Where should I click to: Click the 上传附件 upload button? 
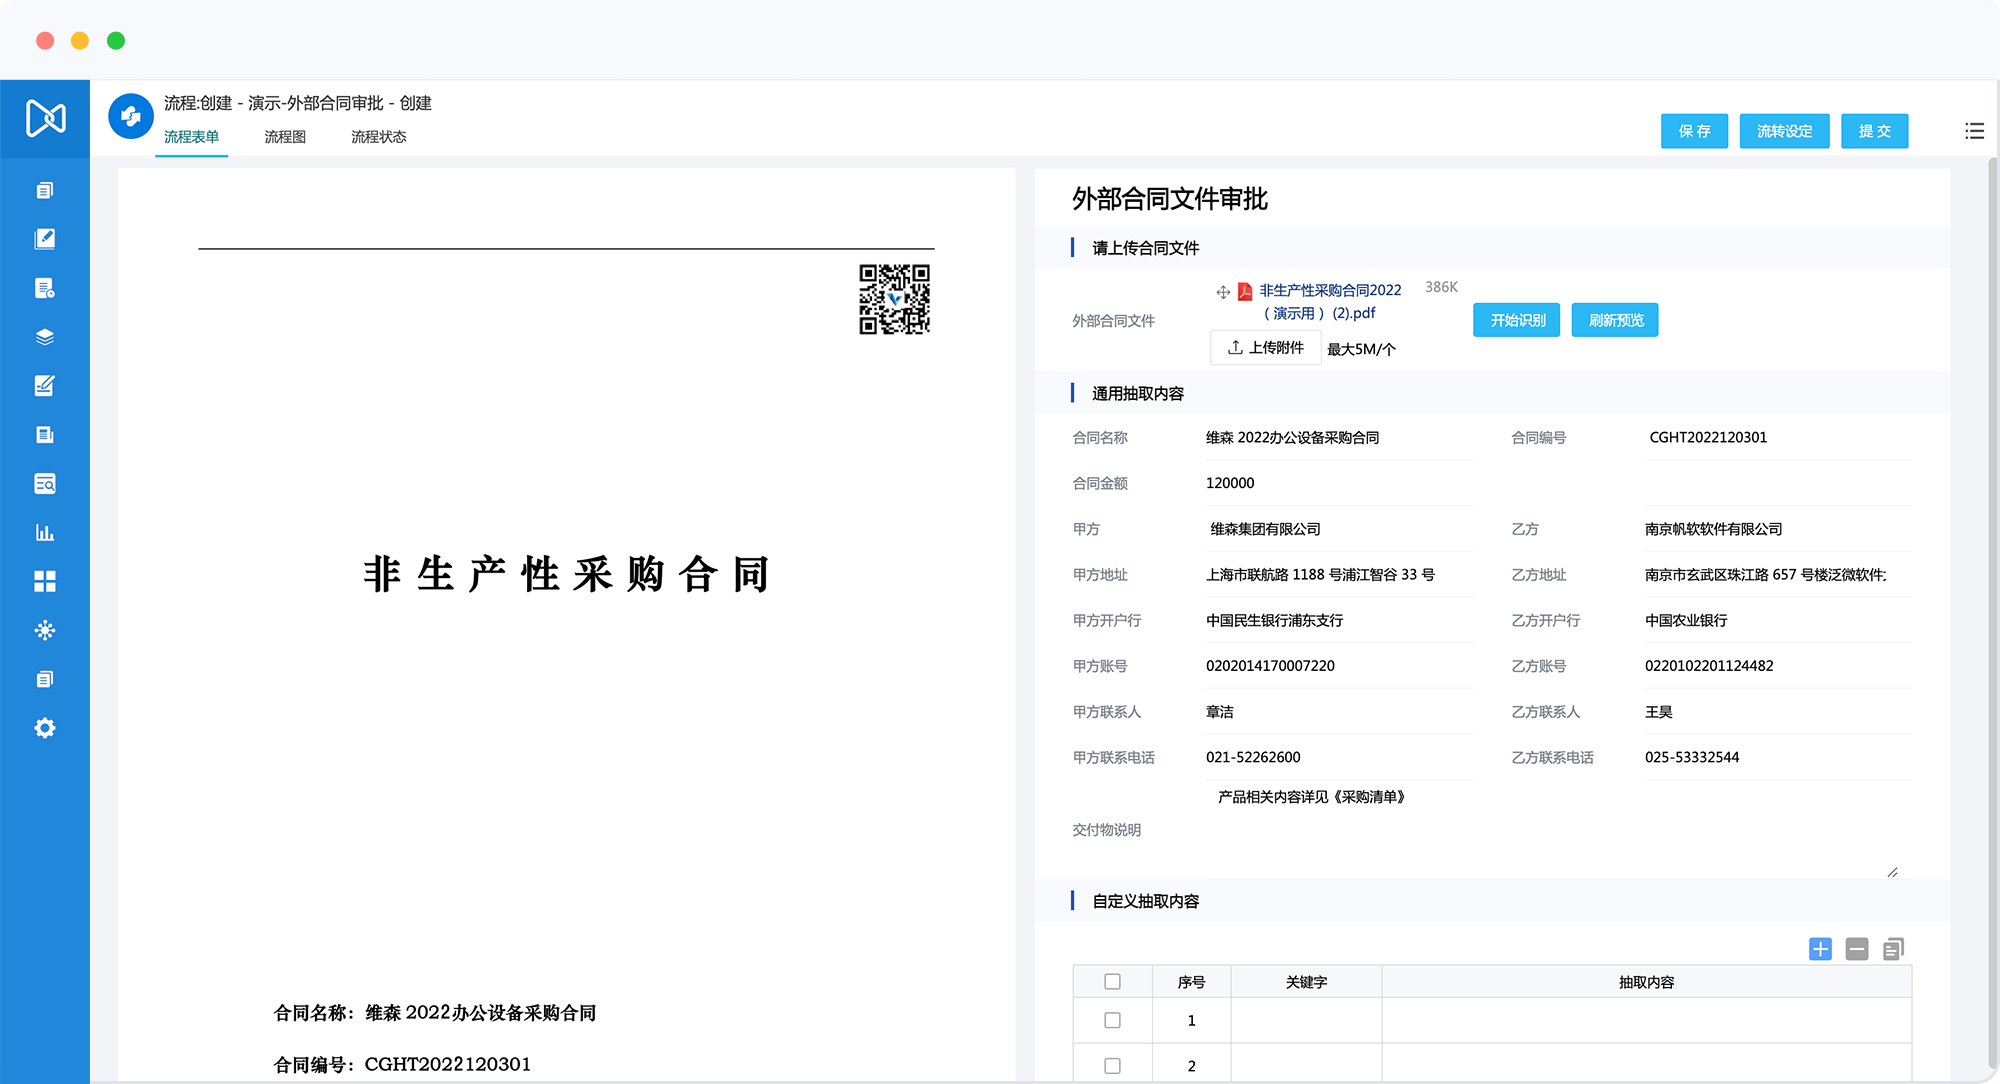1266,348
